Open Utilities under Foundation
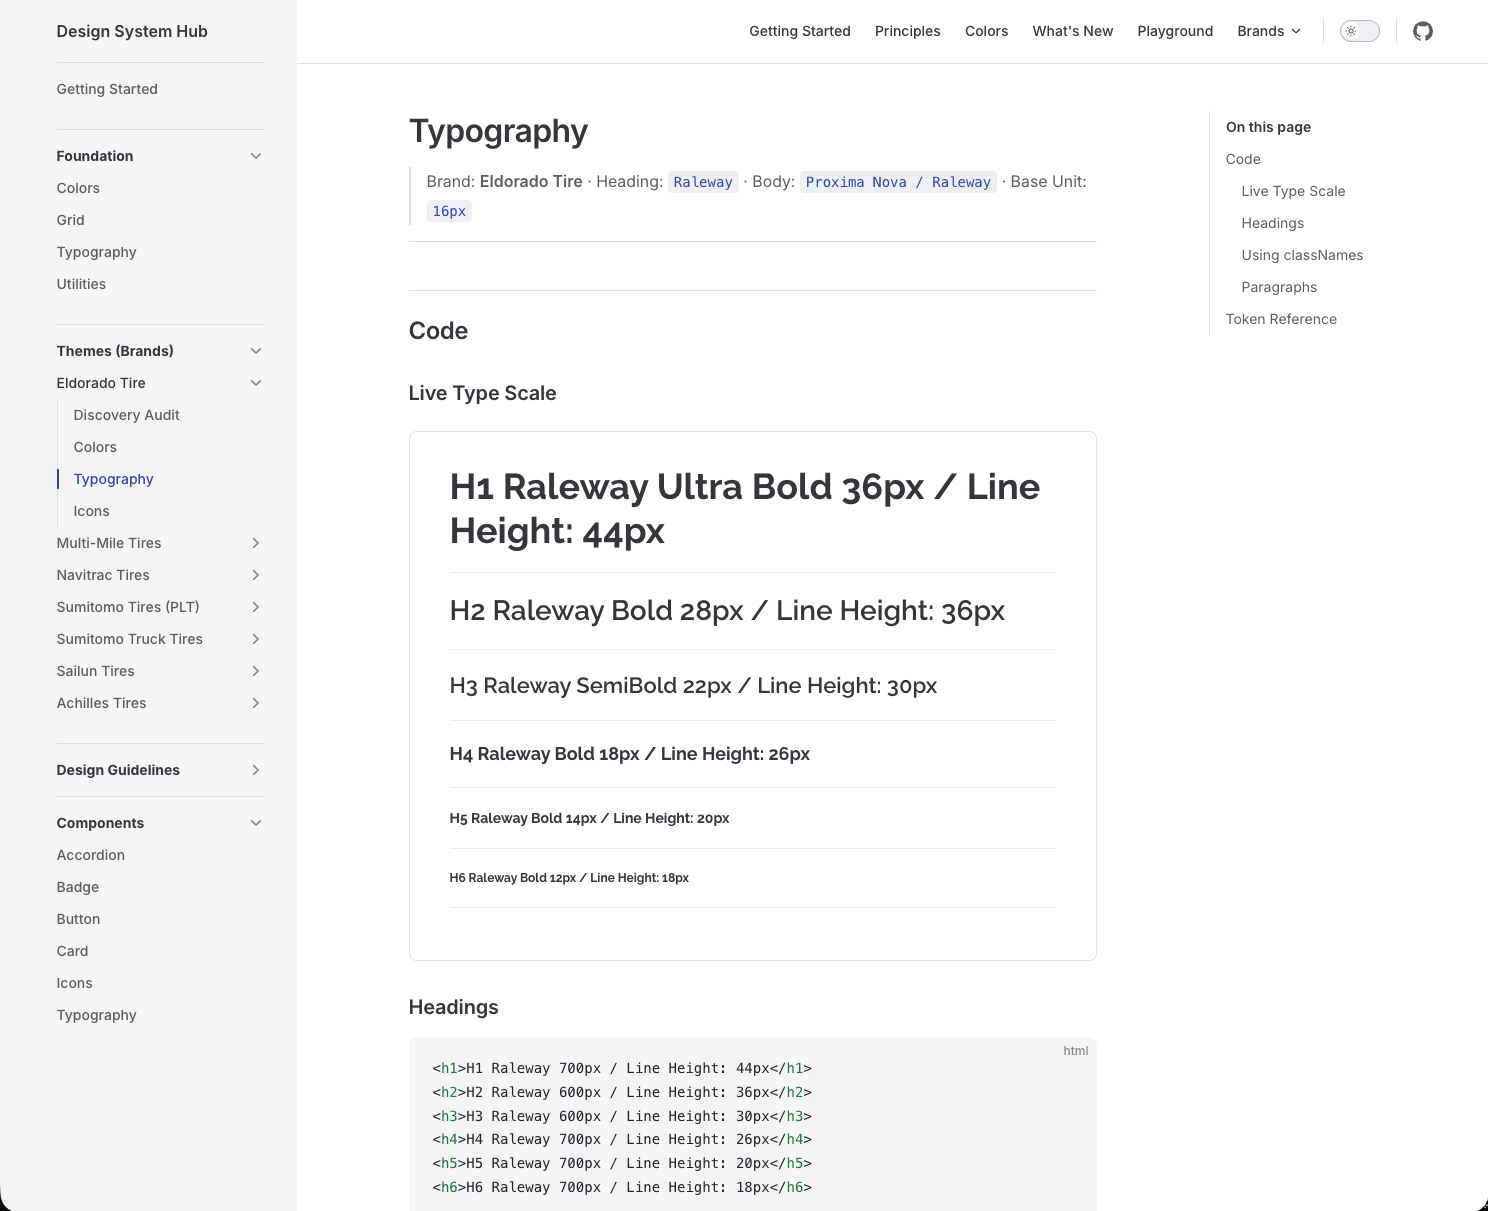Viewport: 1488px width, 1211px height. [x=81, y=284]
